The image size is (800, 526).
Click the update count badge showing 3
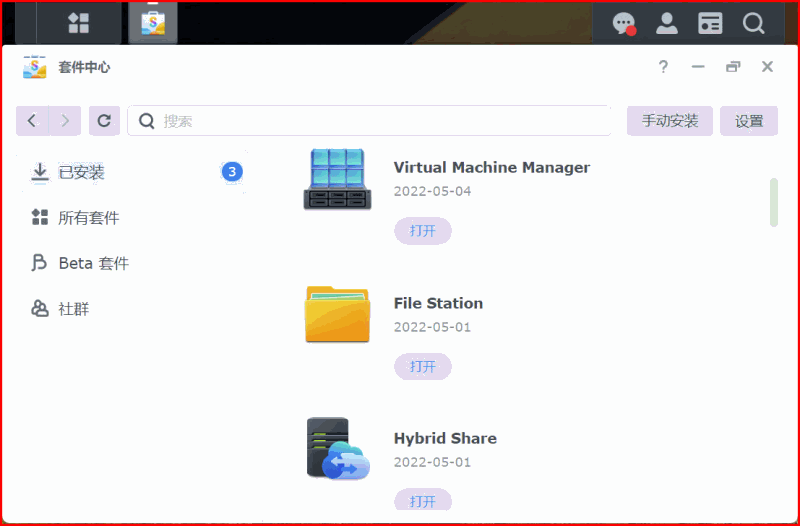click(x=232, y=172)
